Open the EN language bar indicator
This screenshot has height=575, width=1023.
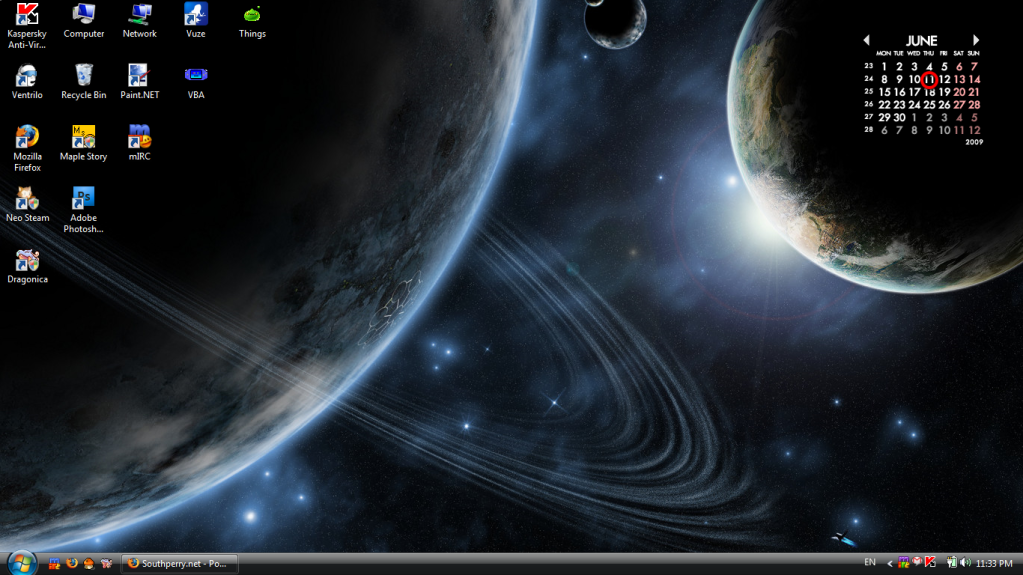pos(870,562)
